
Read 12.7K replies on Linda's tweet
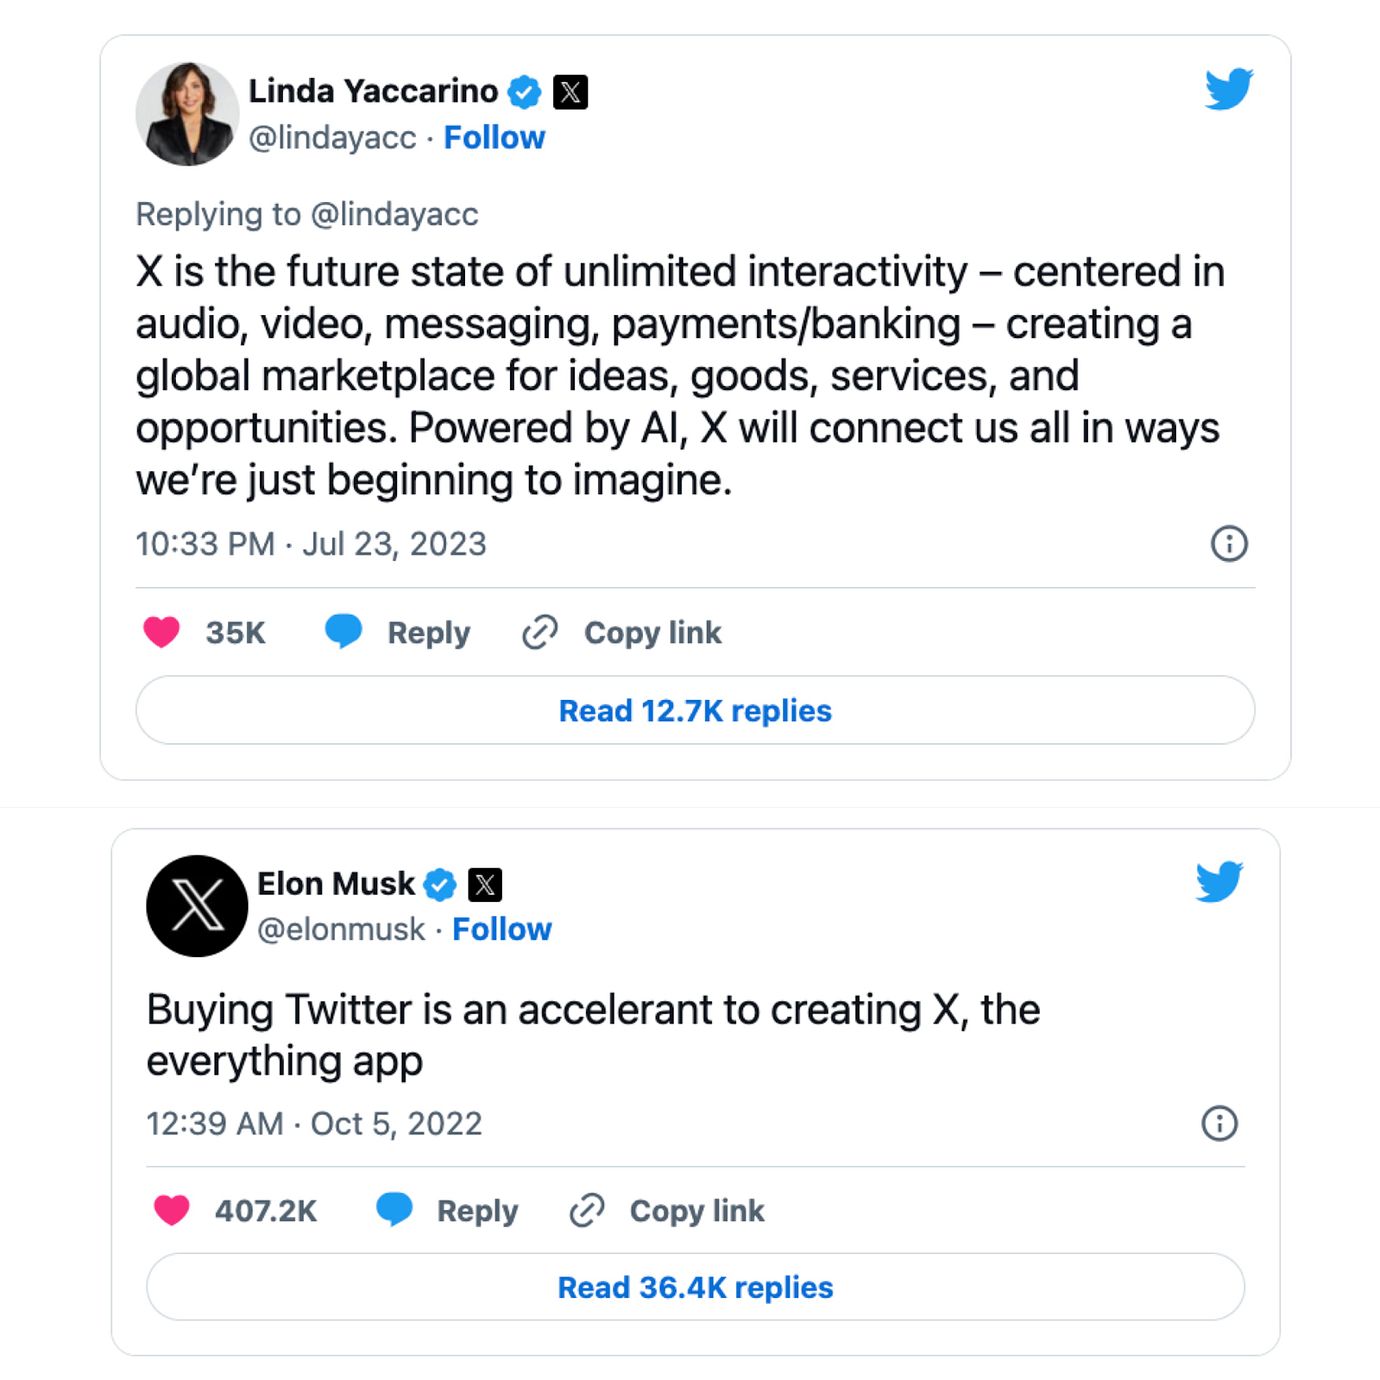coord(695,710)
